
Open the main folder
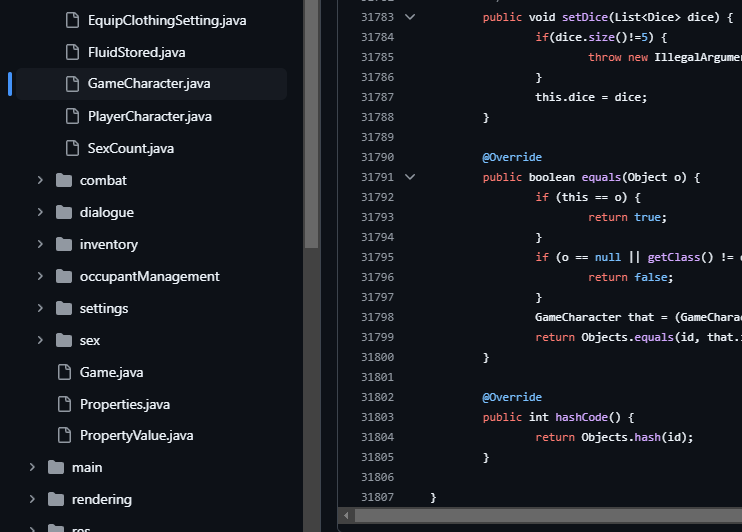pyautogui.click(x=87, y=468)
